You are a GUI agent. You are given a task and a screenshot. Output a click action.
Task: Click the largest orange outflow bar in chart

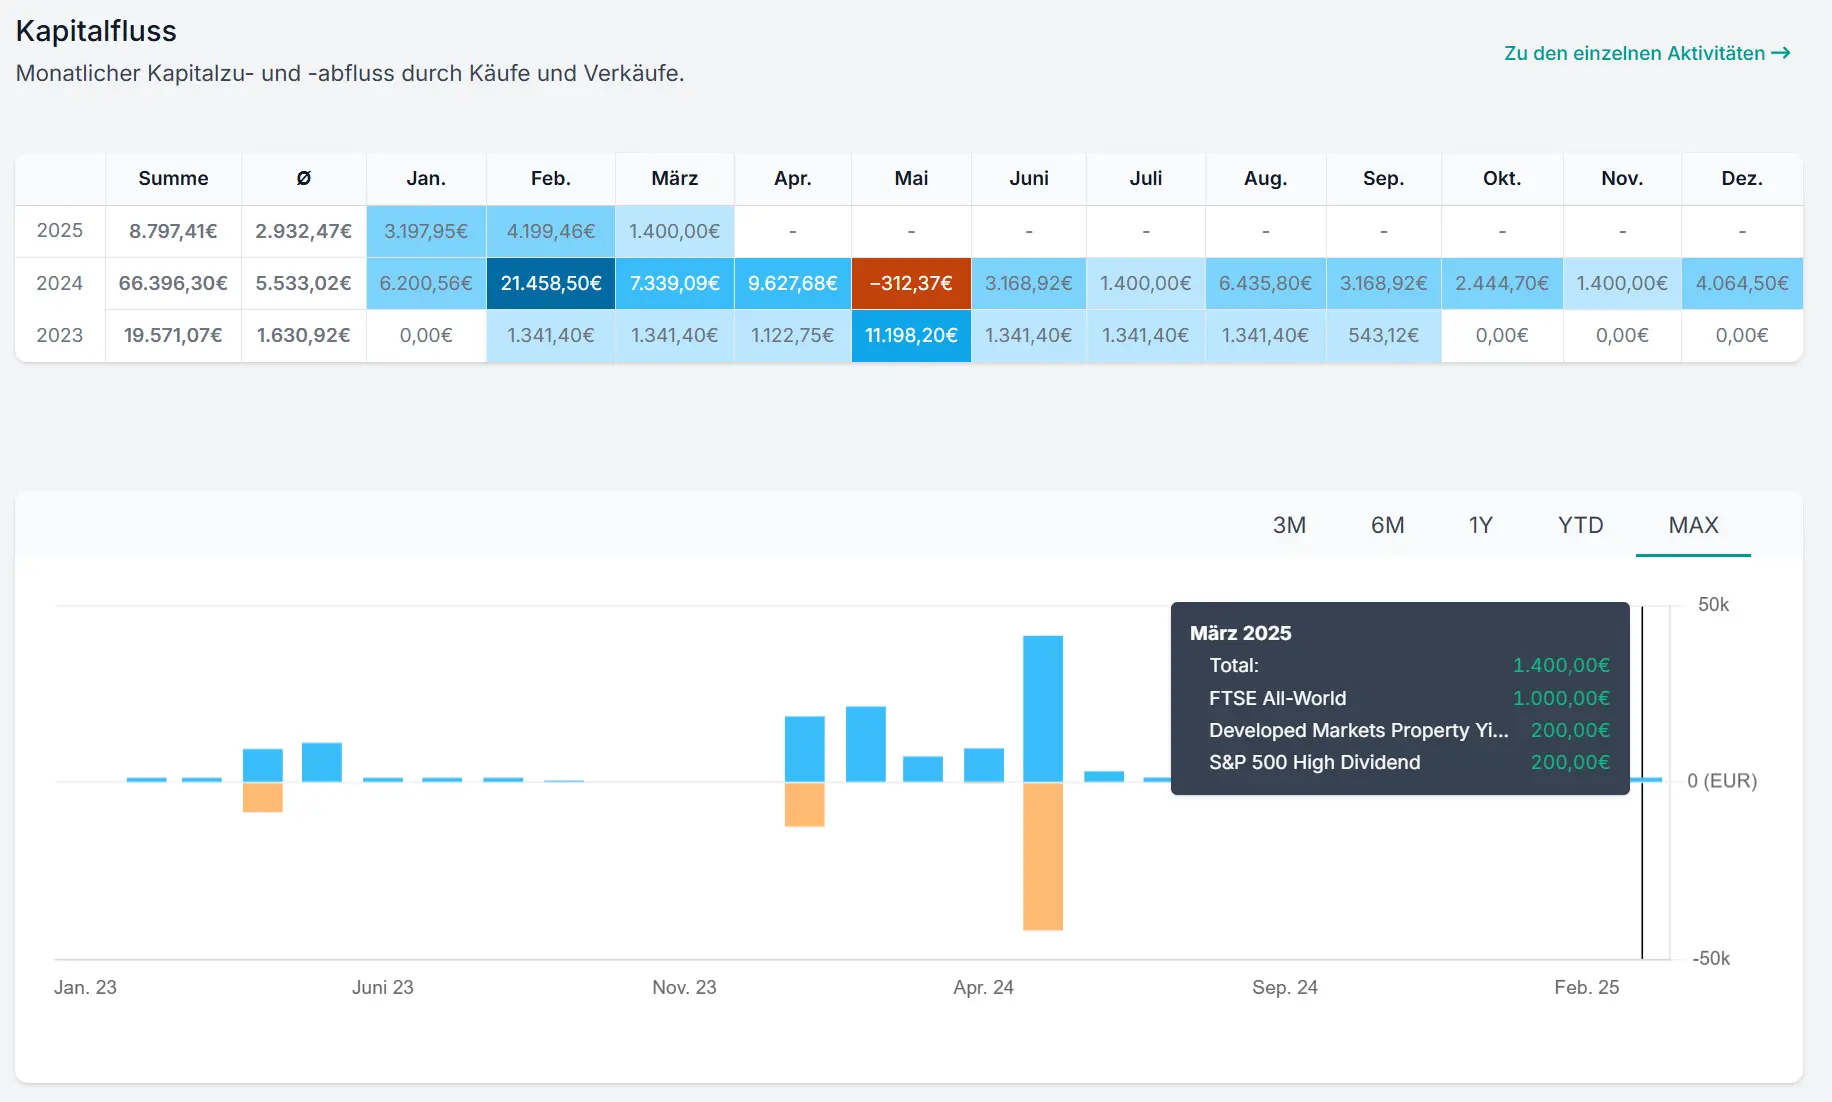coord(1043,856)
